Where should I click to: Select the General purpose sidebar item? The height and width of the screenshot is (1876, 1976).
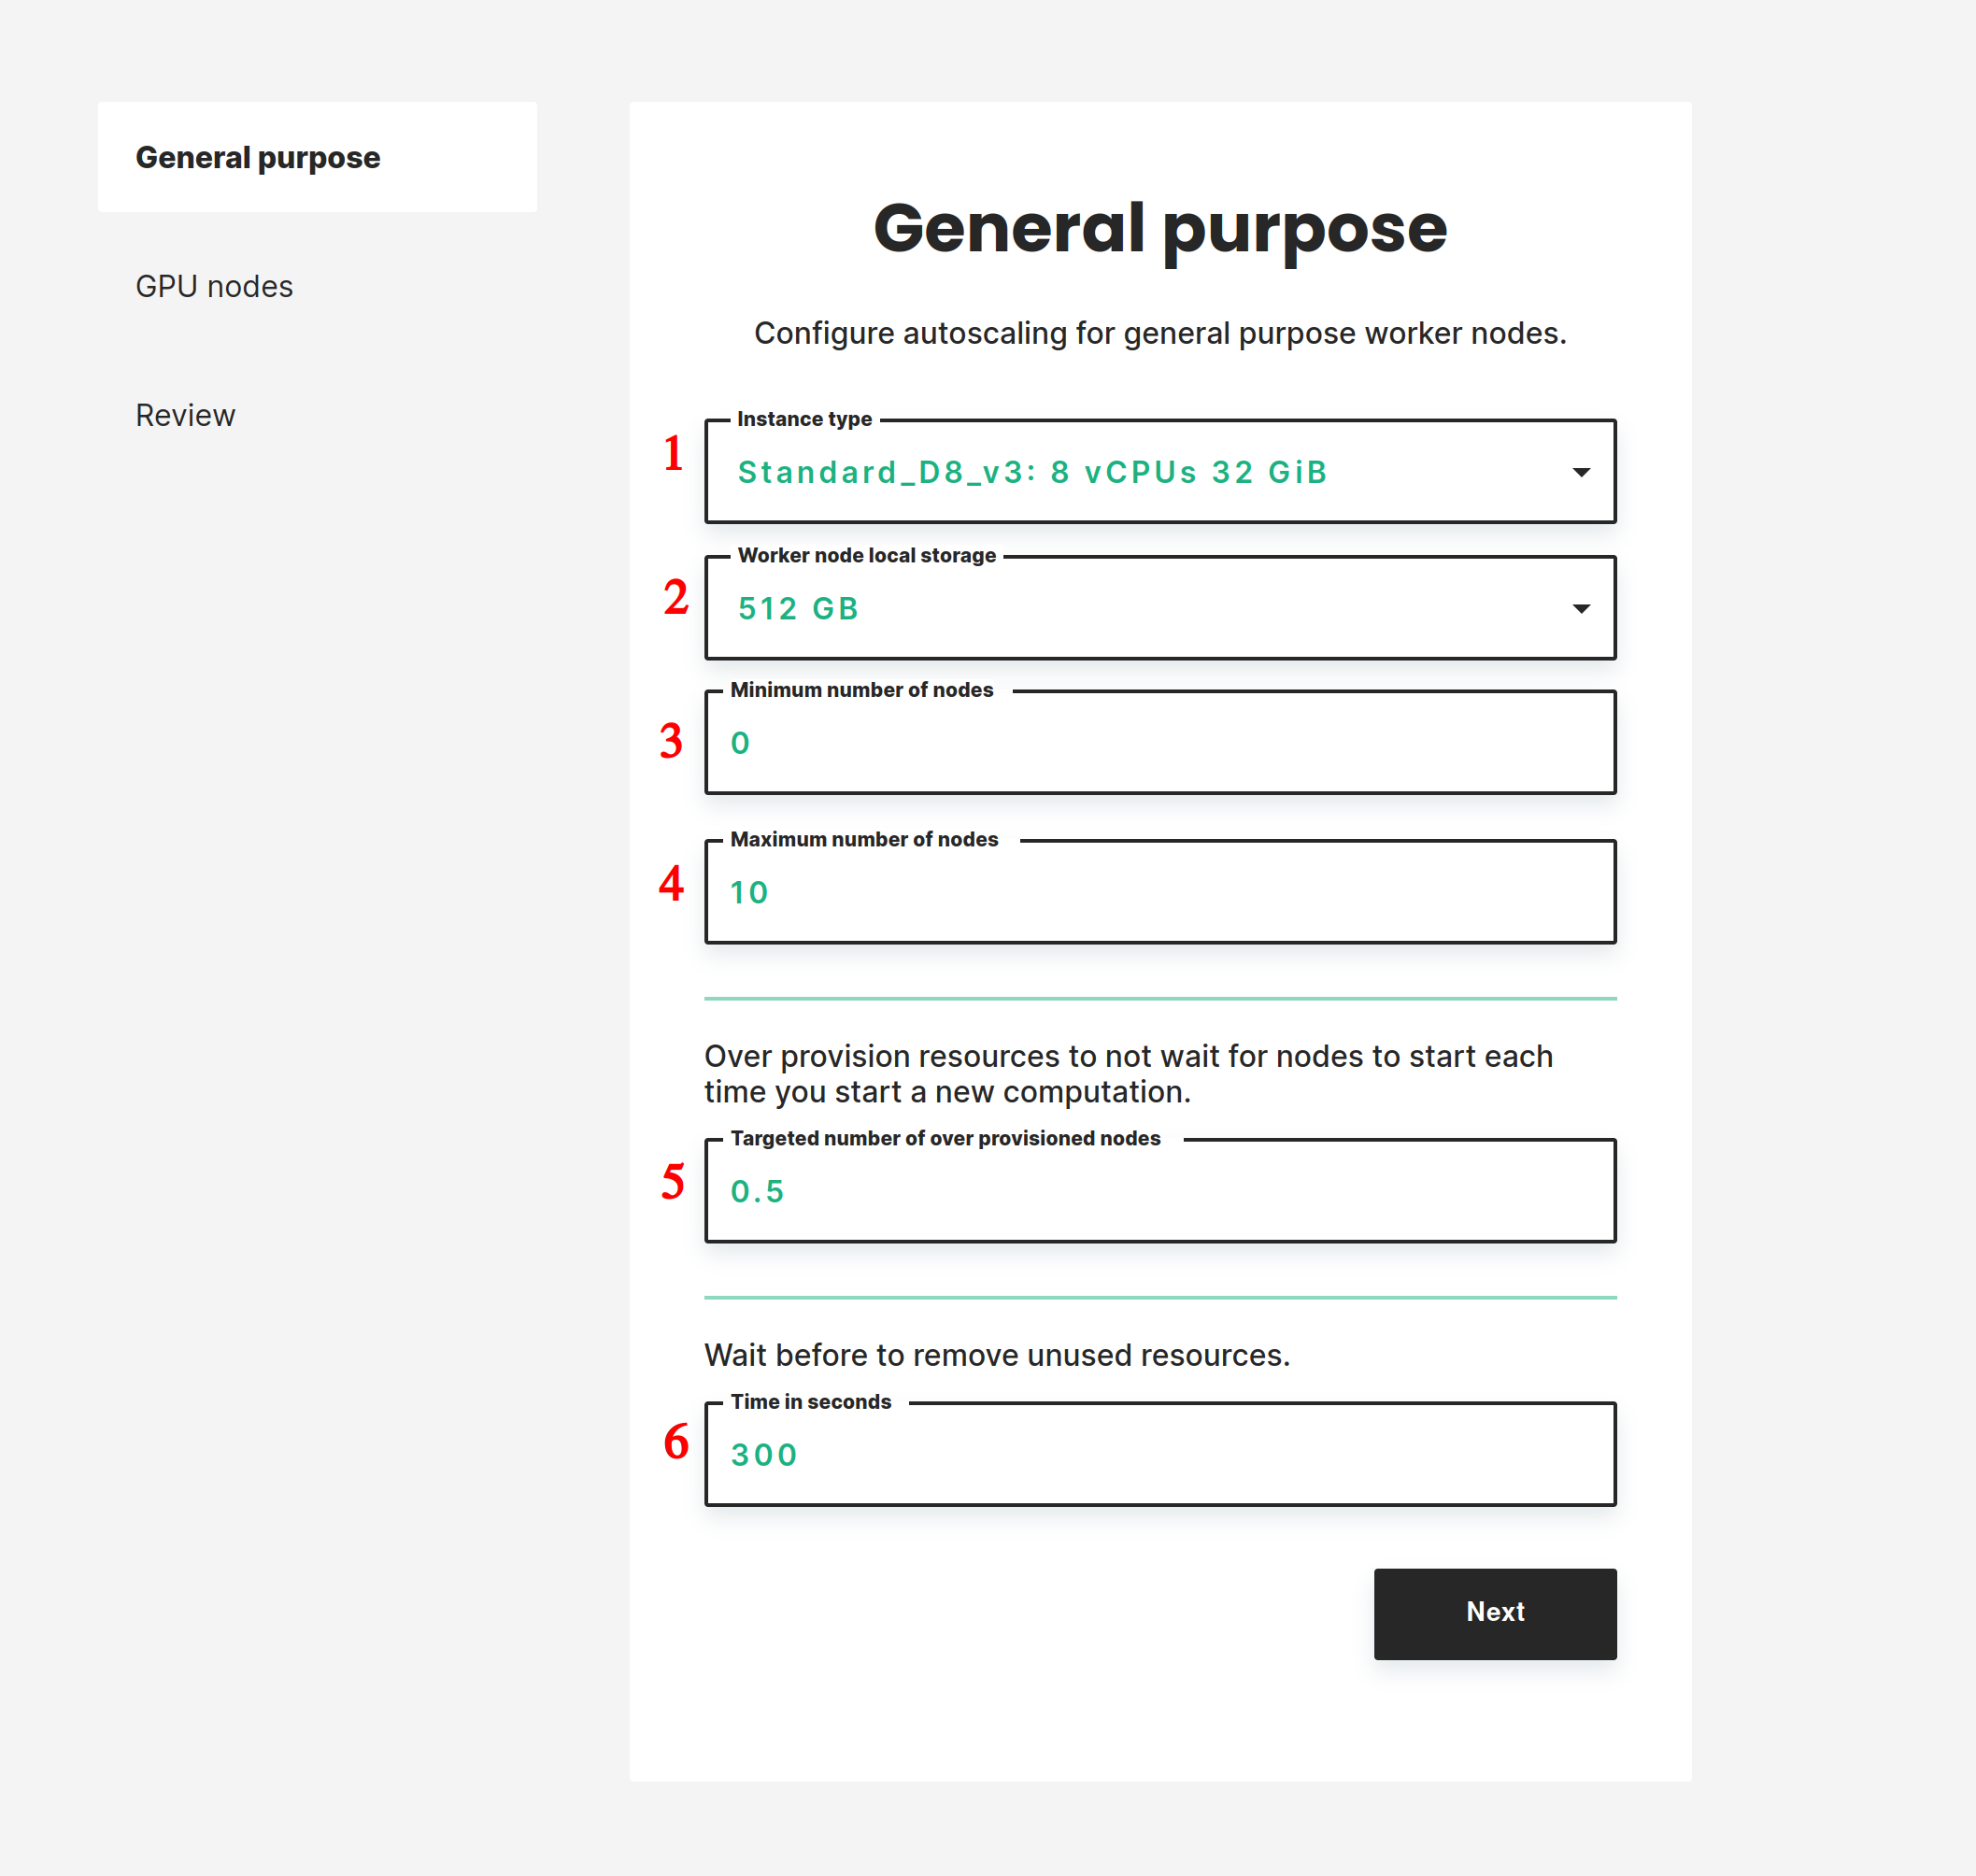point(258,158)
